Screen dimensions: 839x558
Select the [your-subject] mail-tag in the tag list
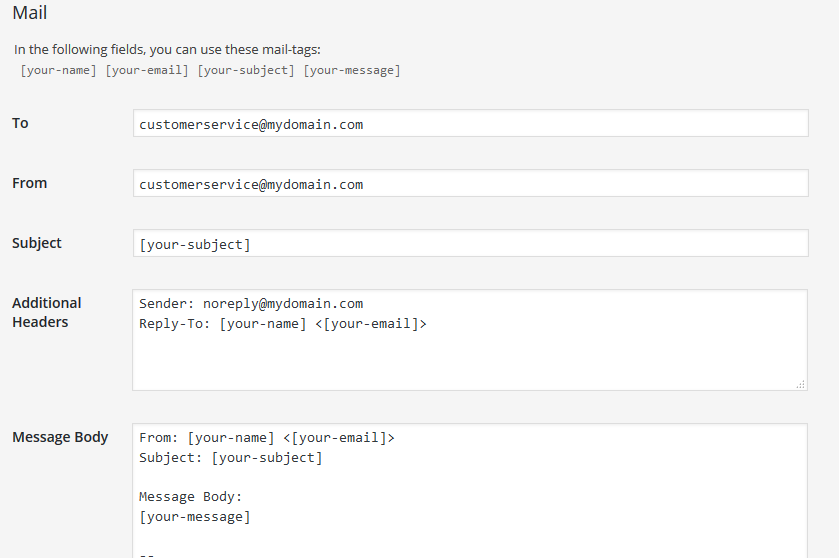246,70
